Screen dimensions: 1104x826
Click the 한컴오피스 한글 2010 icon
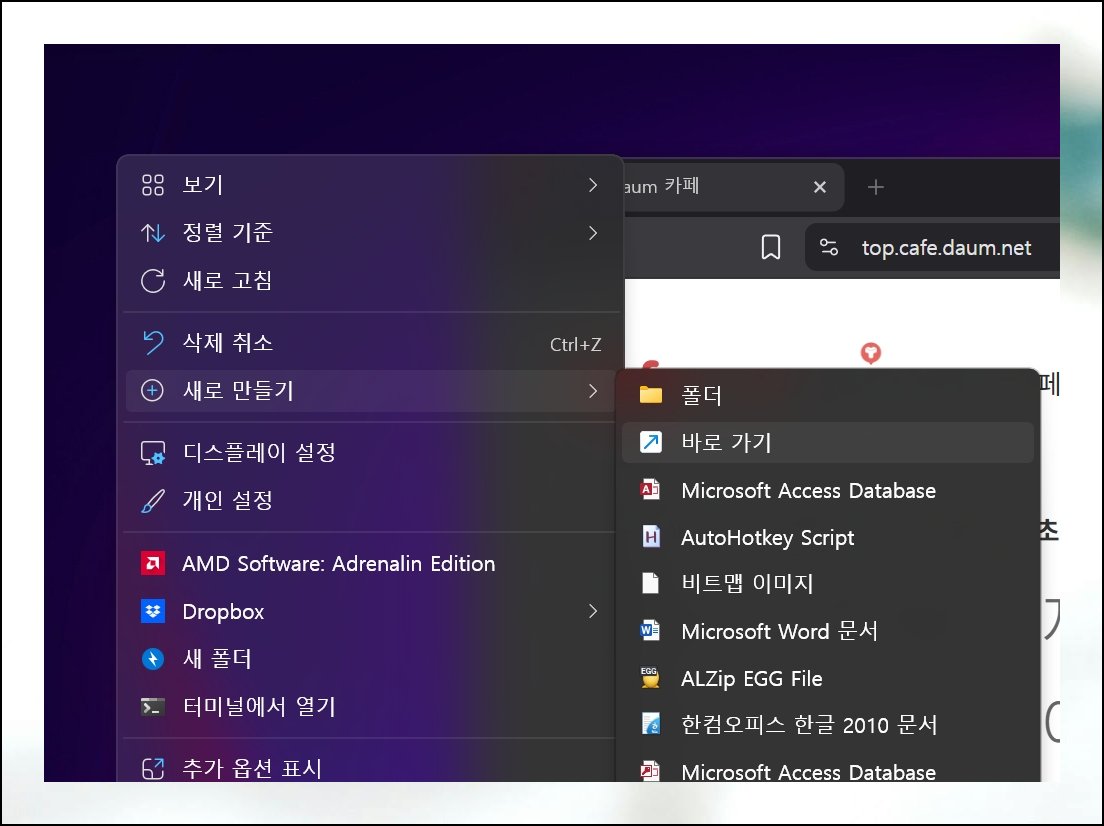(x=651, y=724)
